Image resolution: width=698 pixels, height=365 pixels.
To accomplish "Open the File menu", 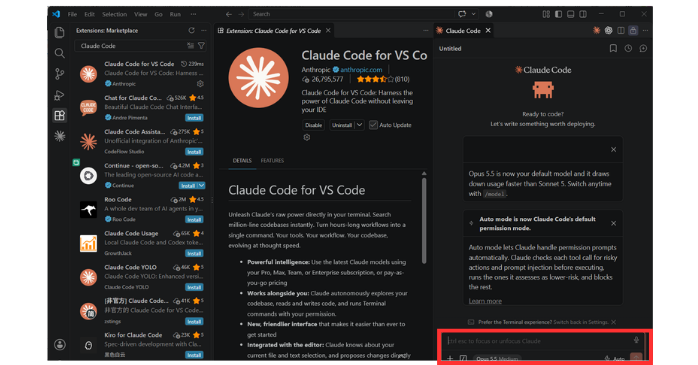I will [73, 14].
